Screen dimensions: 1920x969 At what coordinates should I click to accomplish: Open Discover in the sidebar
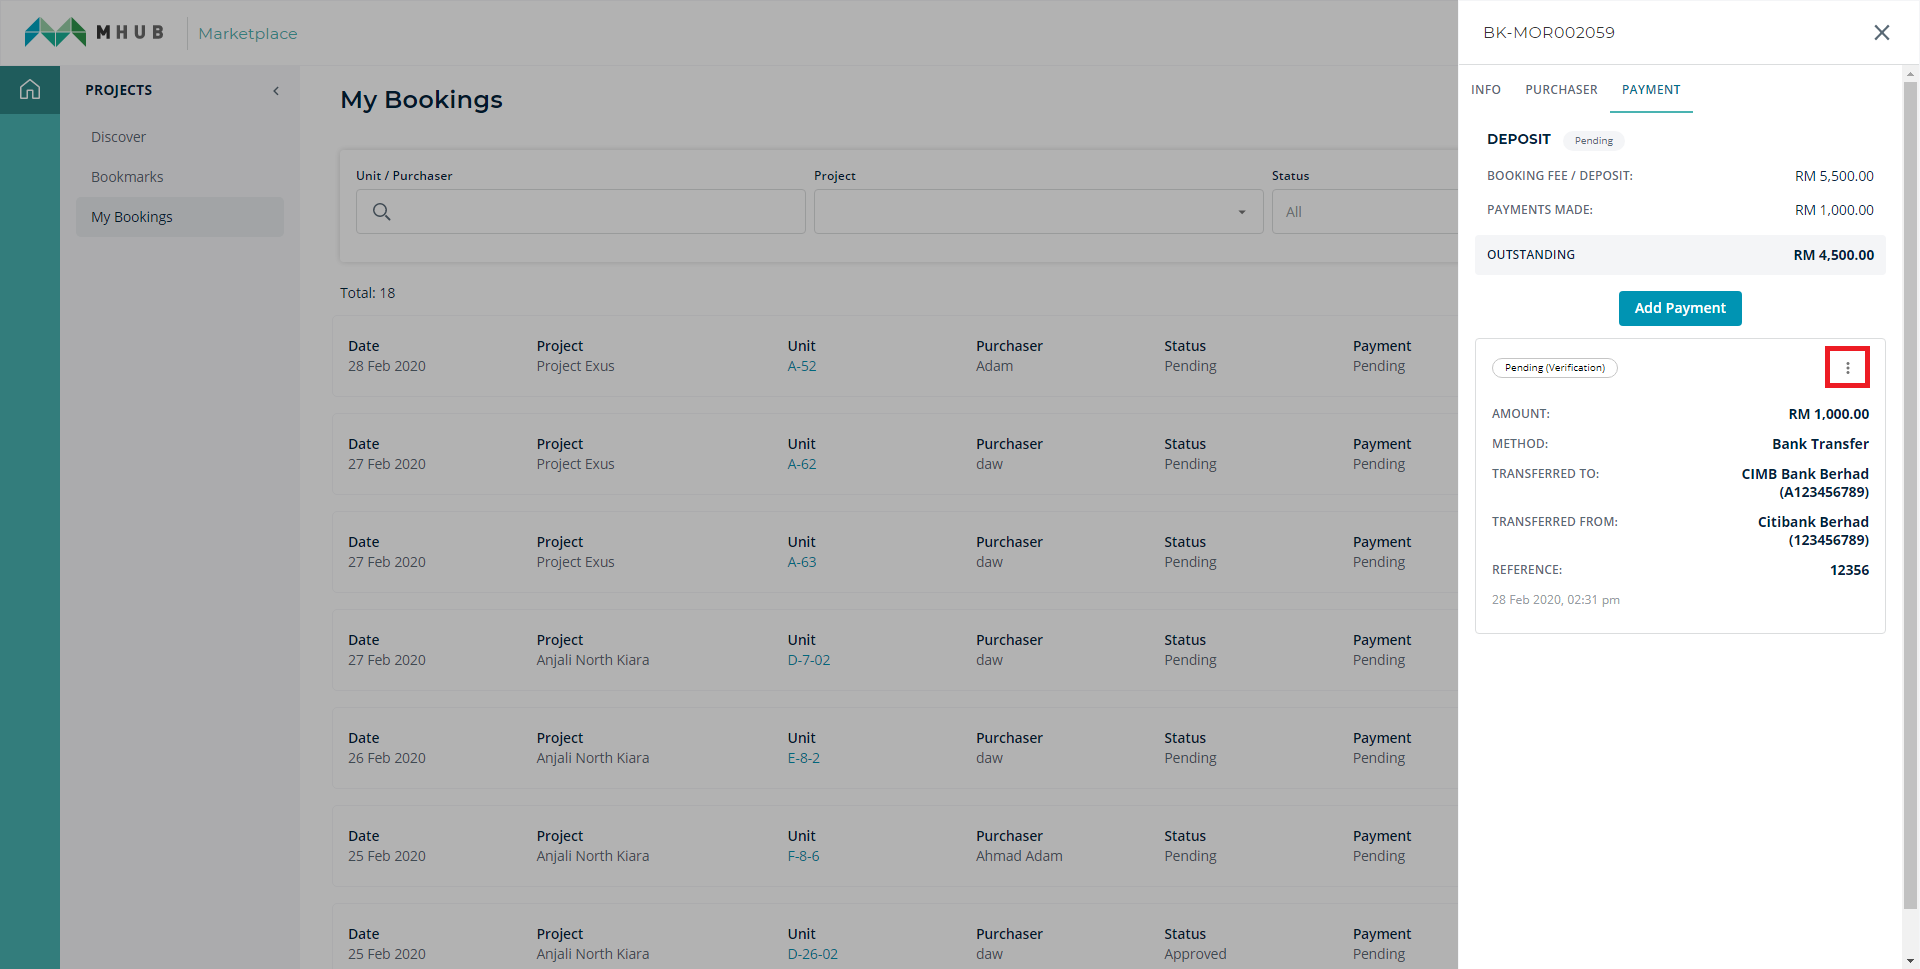(118, 137)
